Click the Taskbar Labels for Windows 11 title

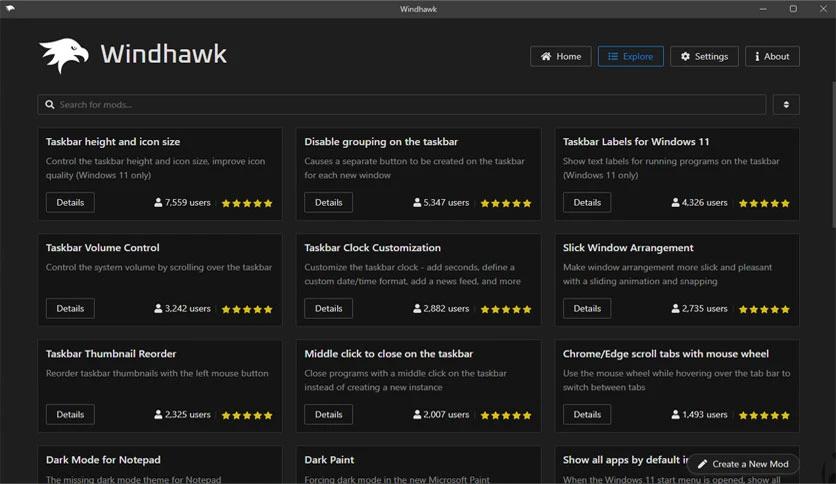[x=636, y=142]
